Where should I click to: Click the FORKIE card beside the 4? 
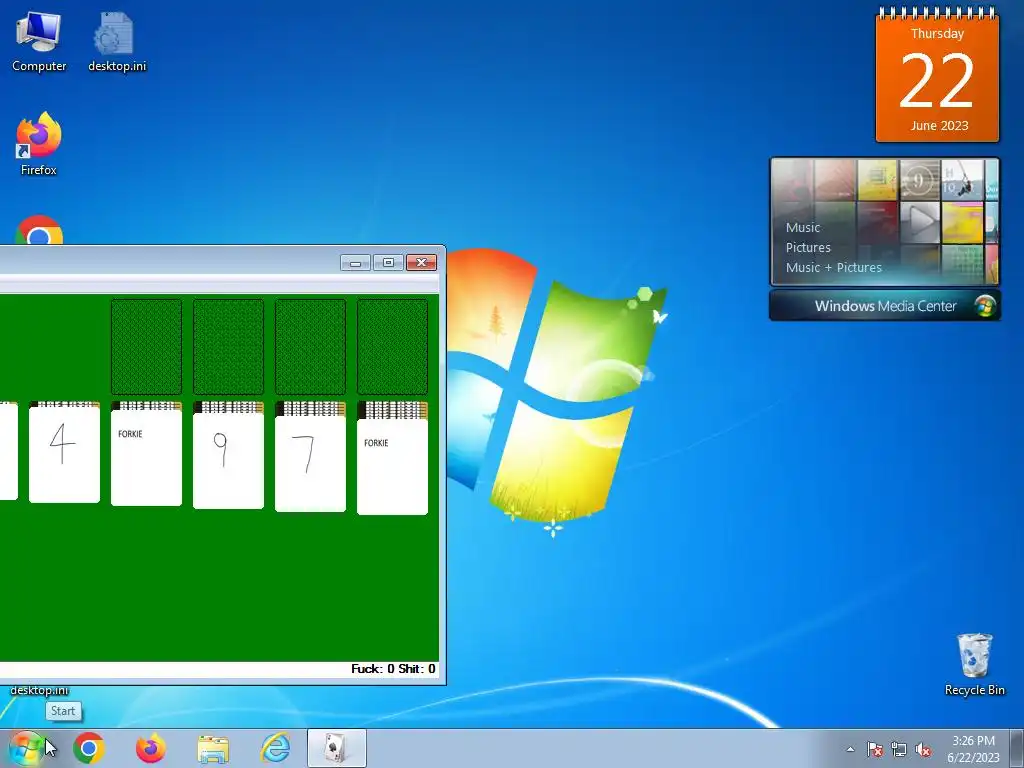coord(146,457)
